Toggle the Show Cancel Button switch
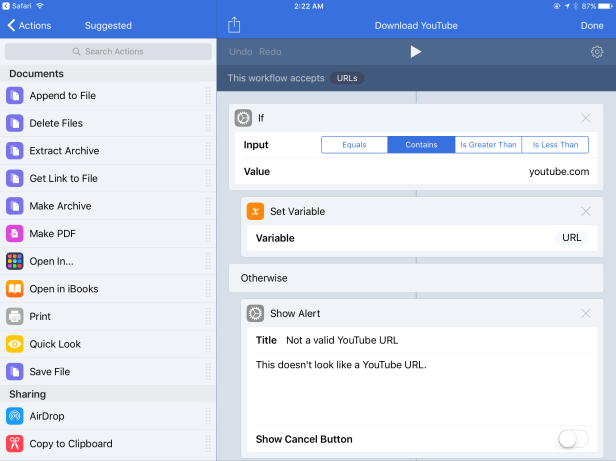This screenshot has height=461, width=616. click(x=572, y=439)
